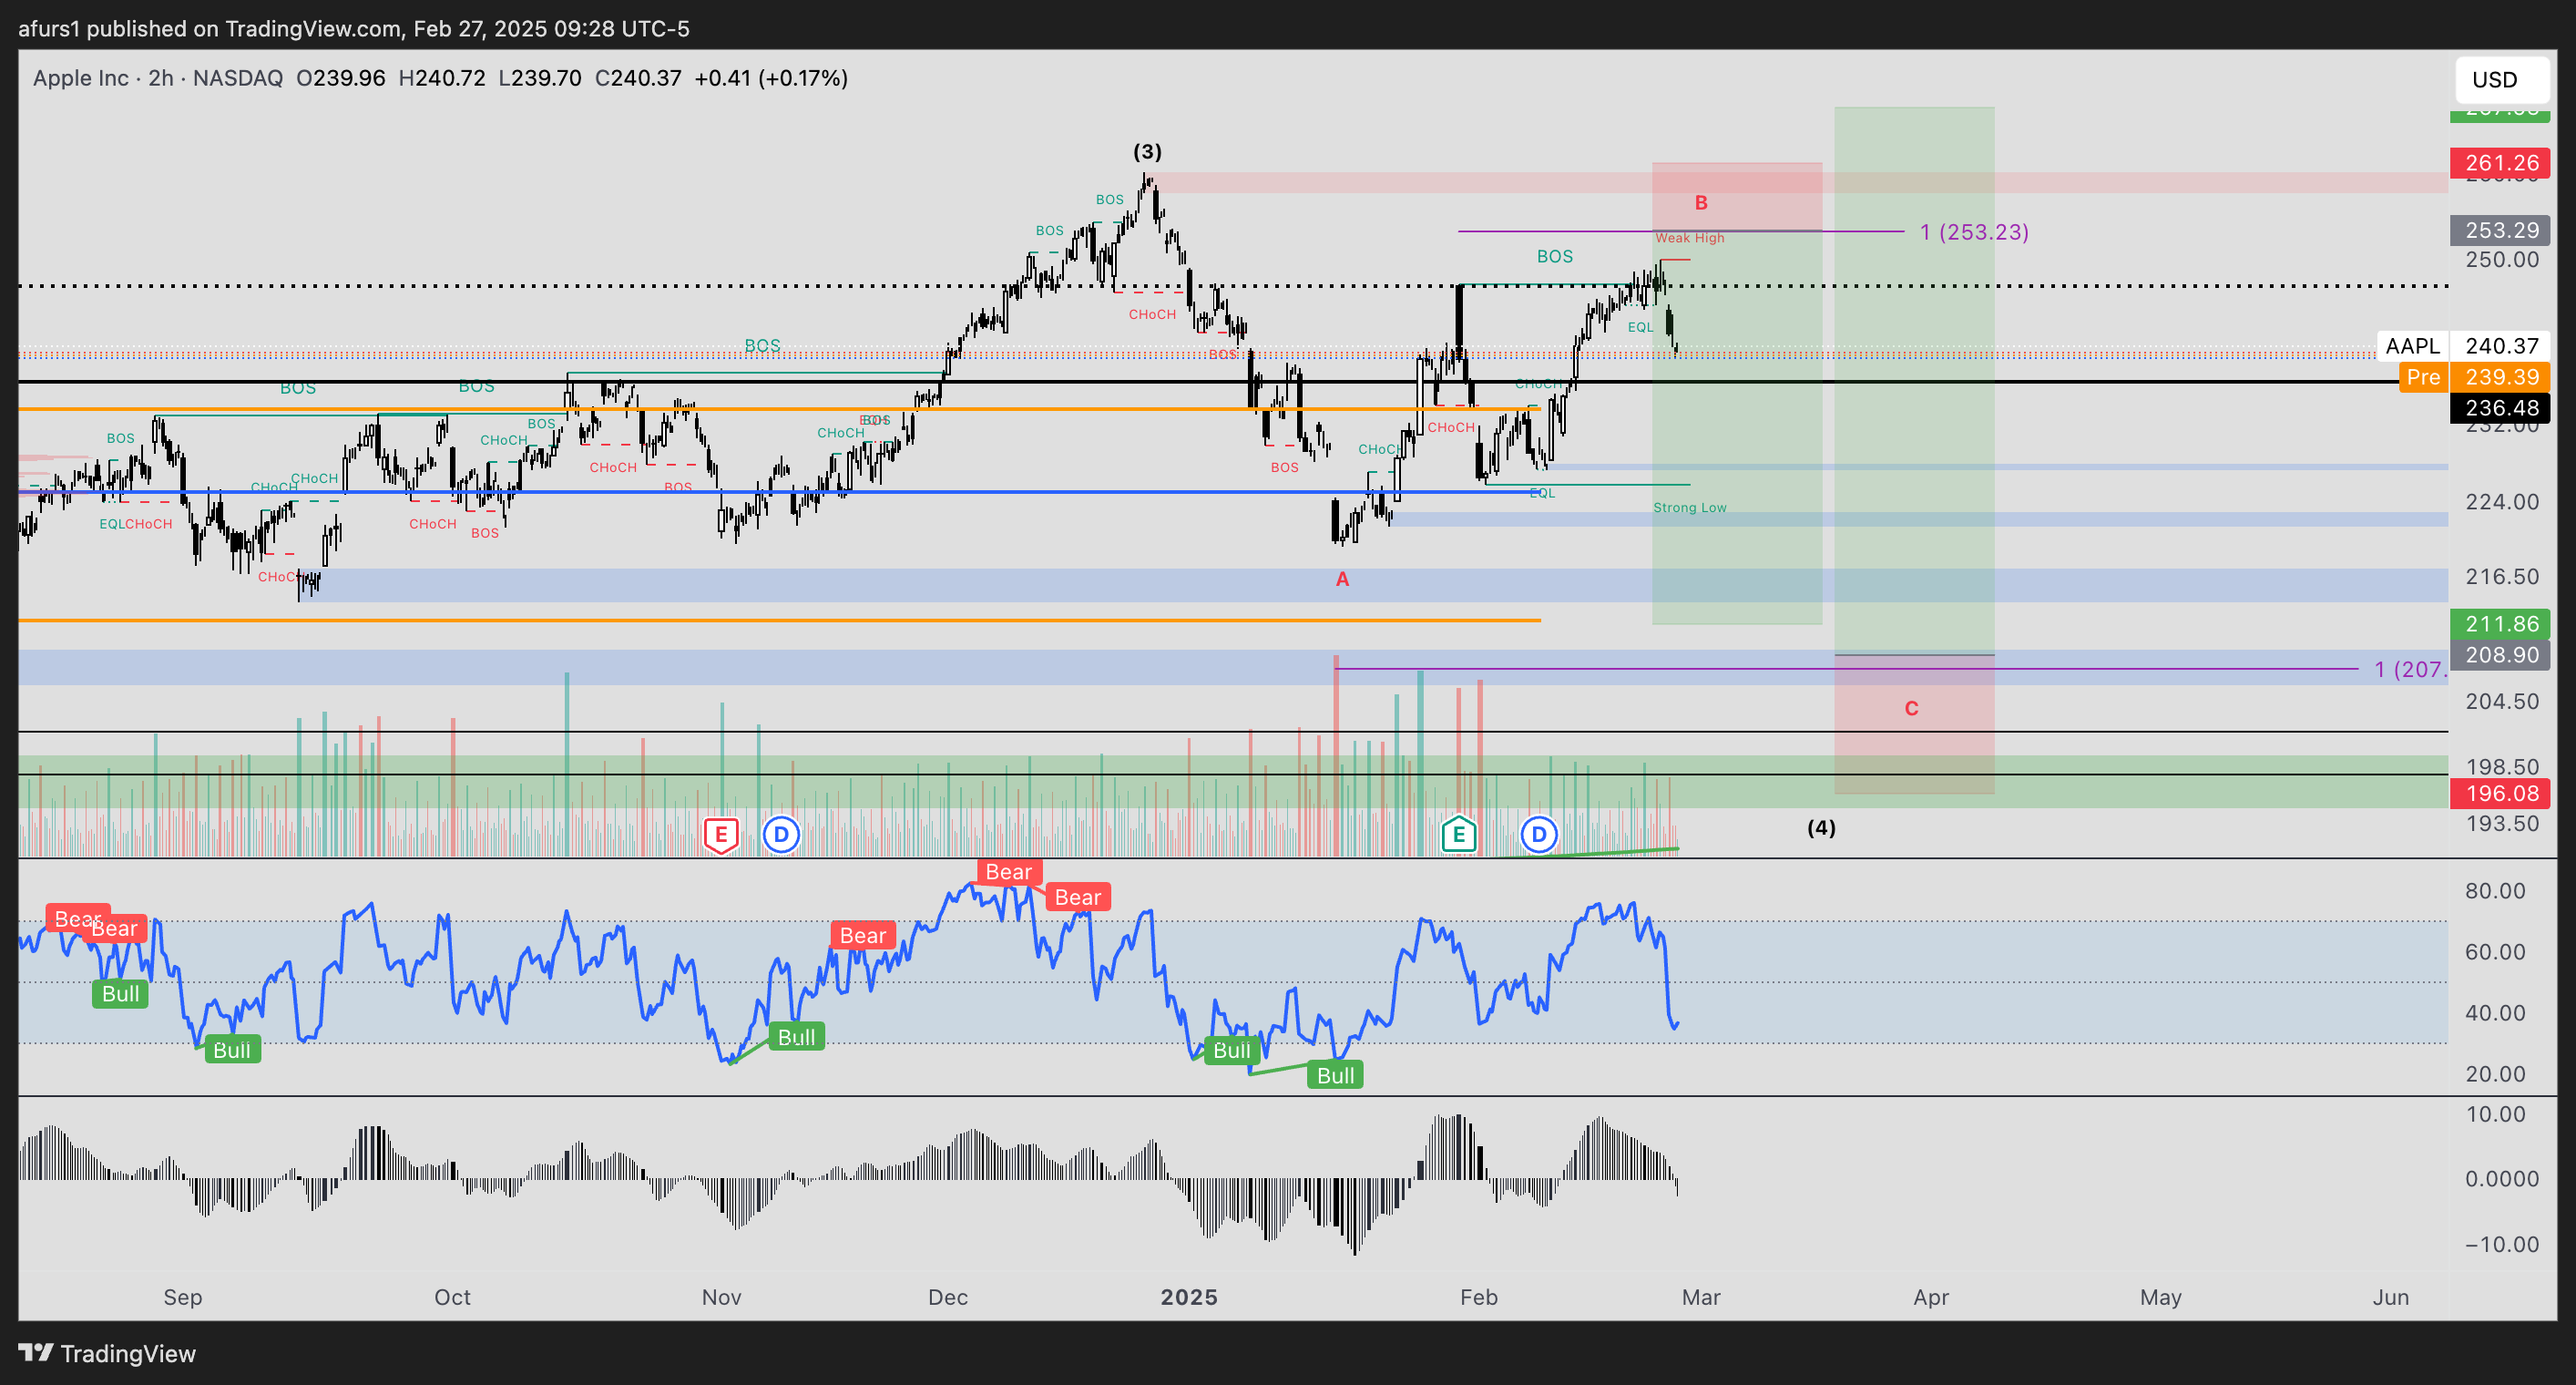Click the 204.50 price axis label
Screen dimensions: 2576x1385
click(2502, 702)
